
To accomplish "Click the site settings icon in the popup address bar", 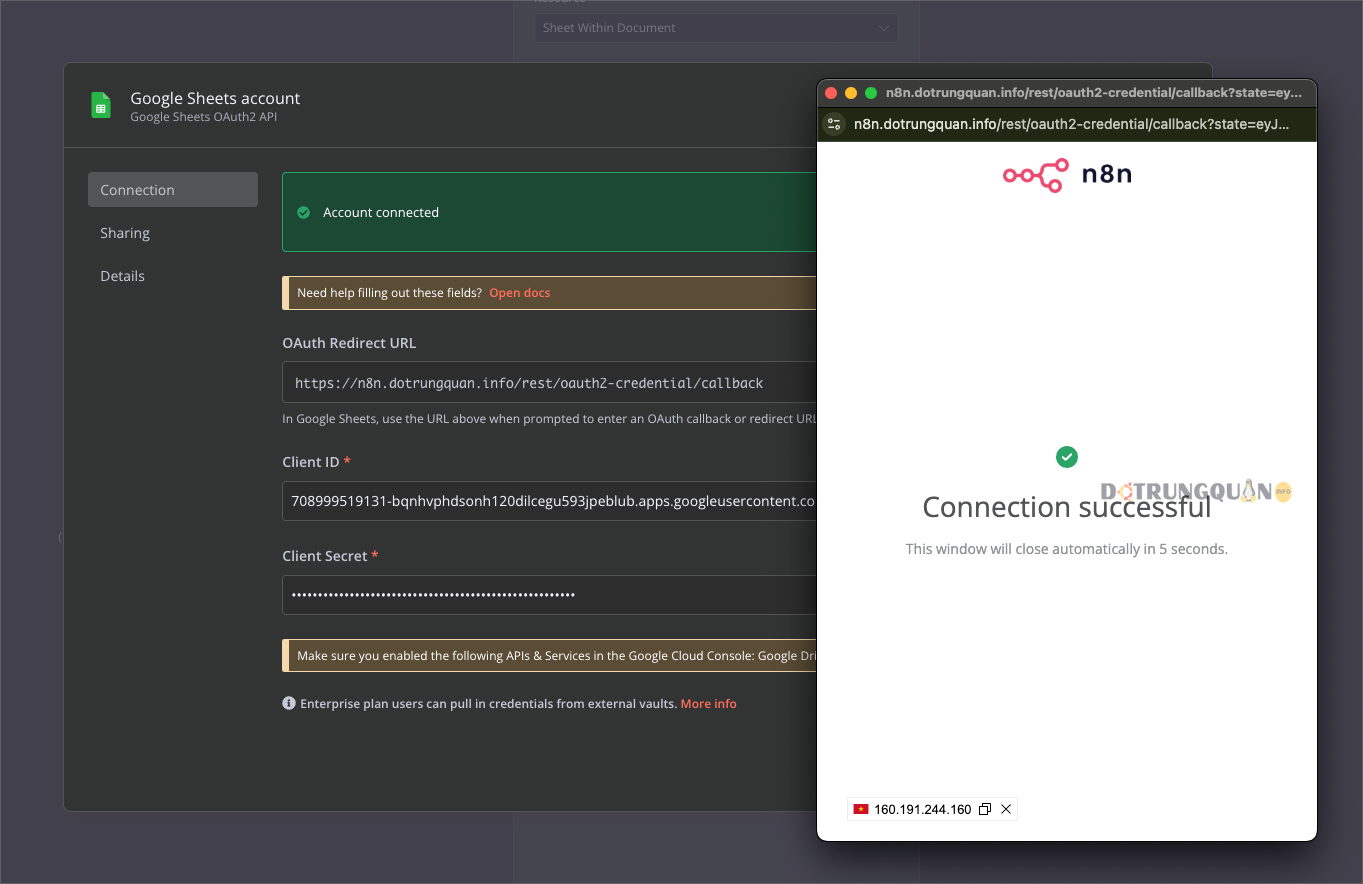I will point(834,124).
